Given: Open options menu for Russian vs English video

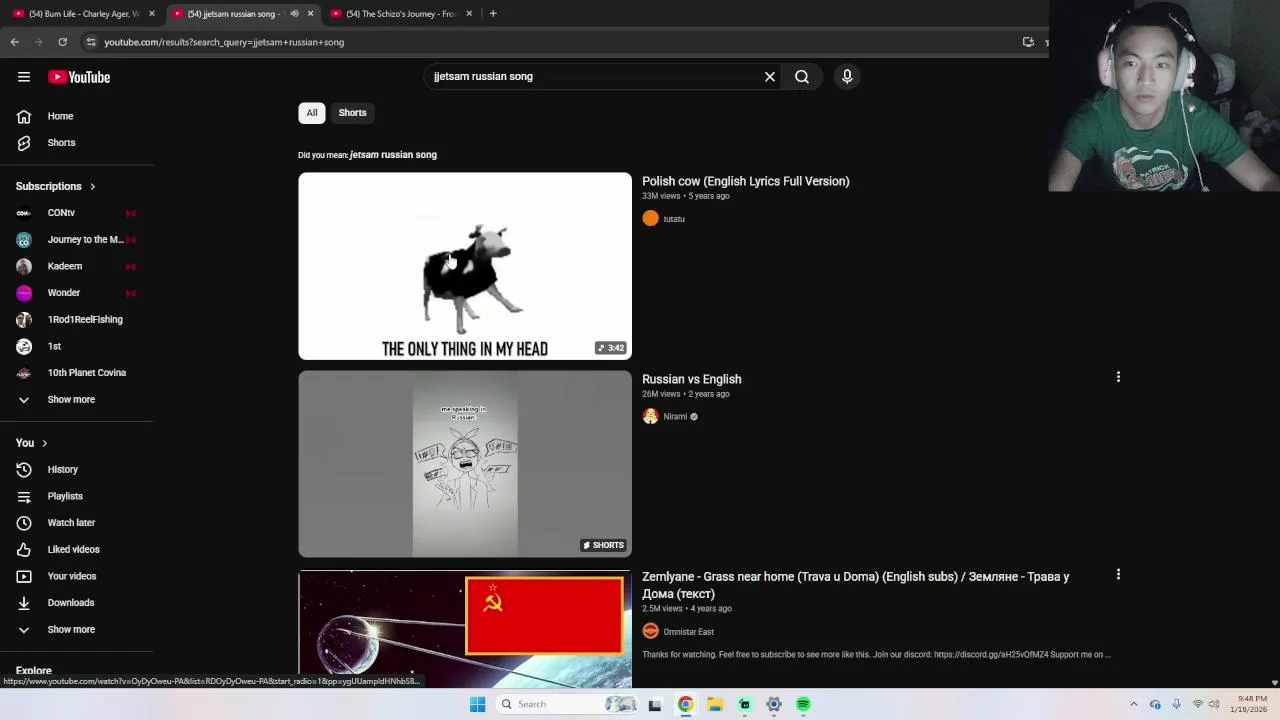Looking at the screenshot, I should pyautogui.click(x=1118, y=377).
